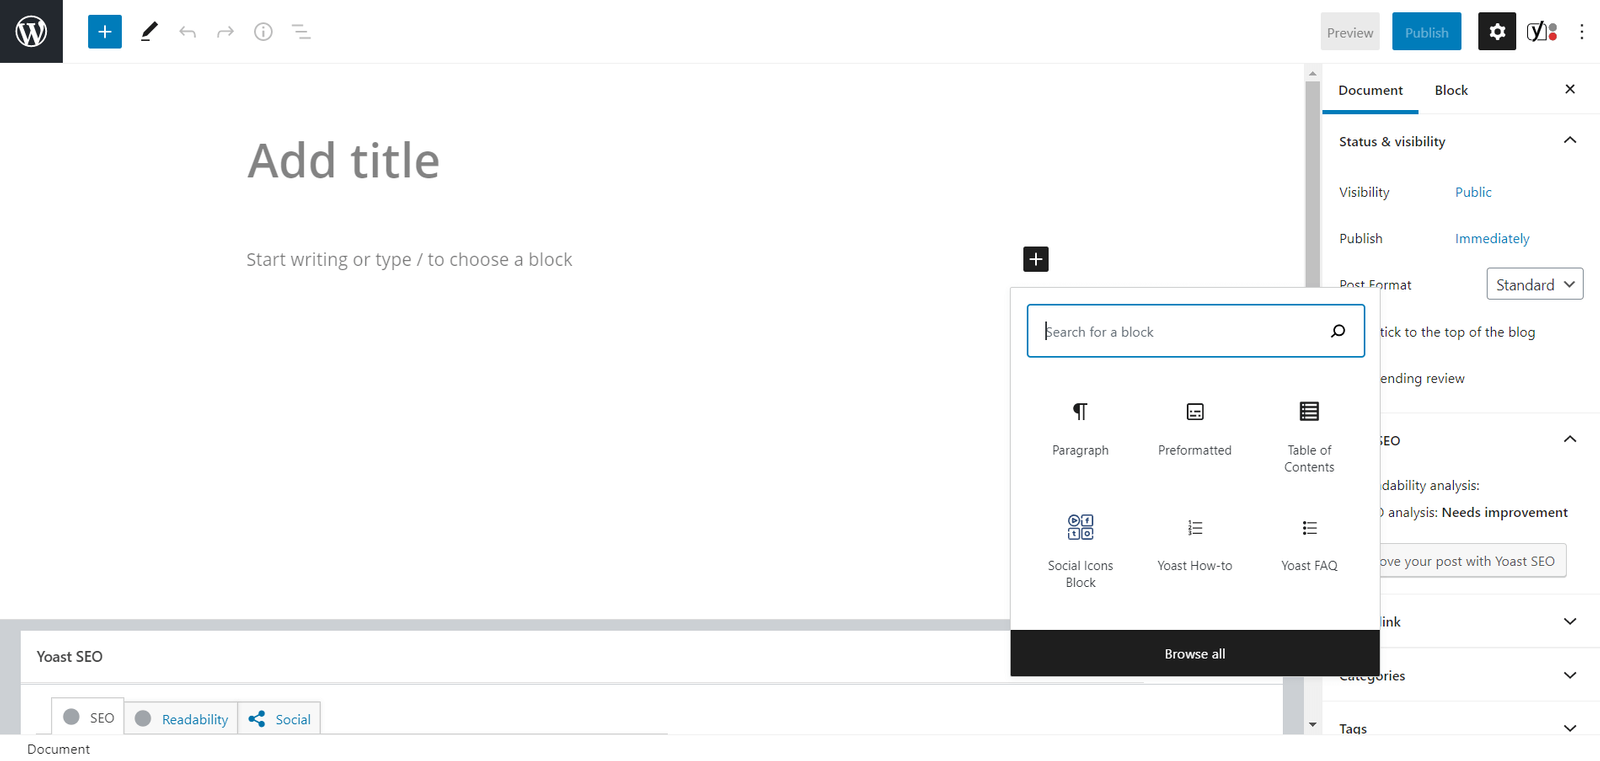Viewport: 1600px width, 761px height.
Task: Switch to the Block tab
Action: (x=1451, y=90)
